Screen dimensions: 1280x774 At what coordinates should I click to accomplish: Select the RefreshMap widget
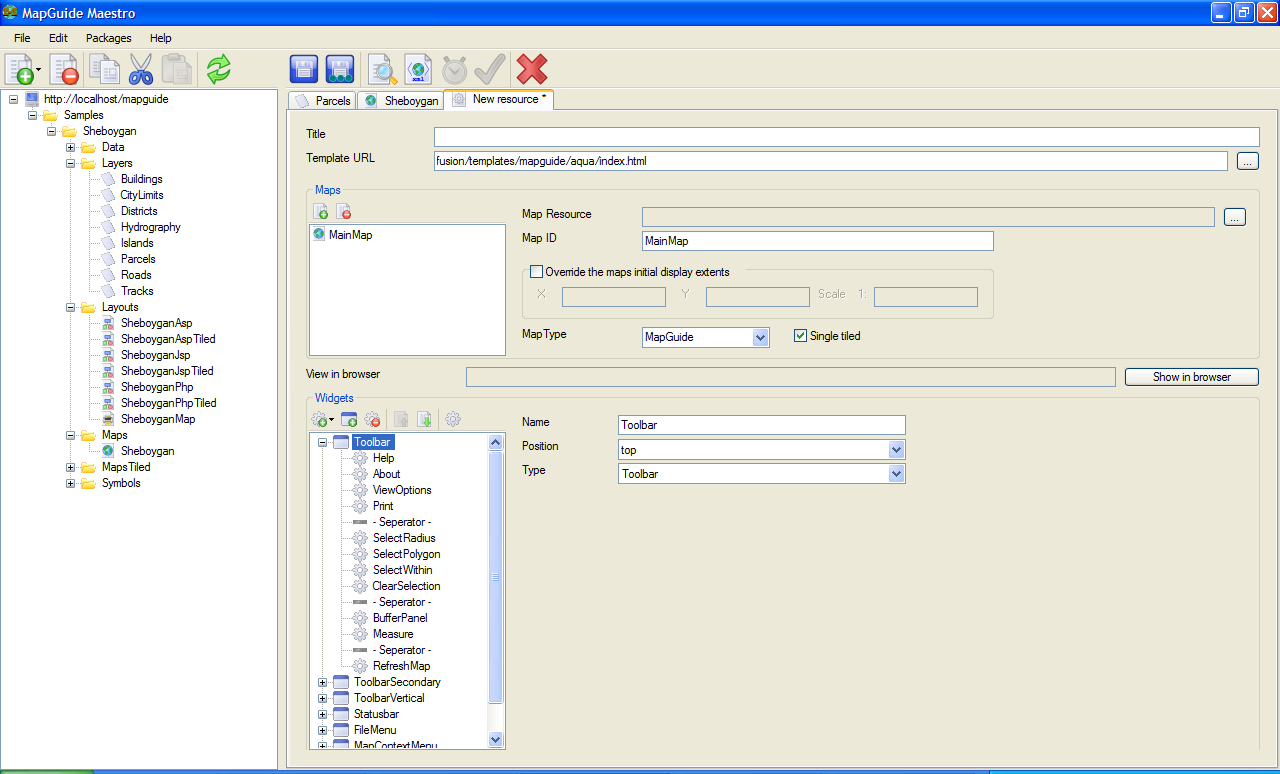[x=401, y=666]
